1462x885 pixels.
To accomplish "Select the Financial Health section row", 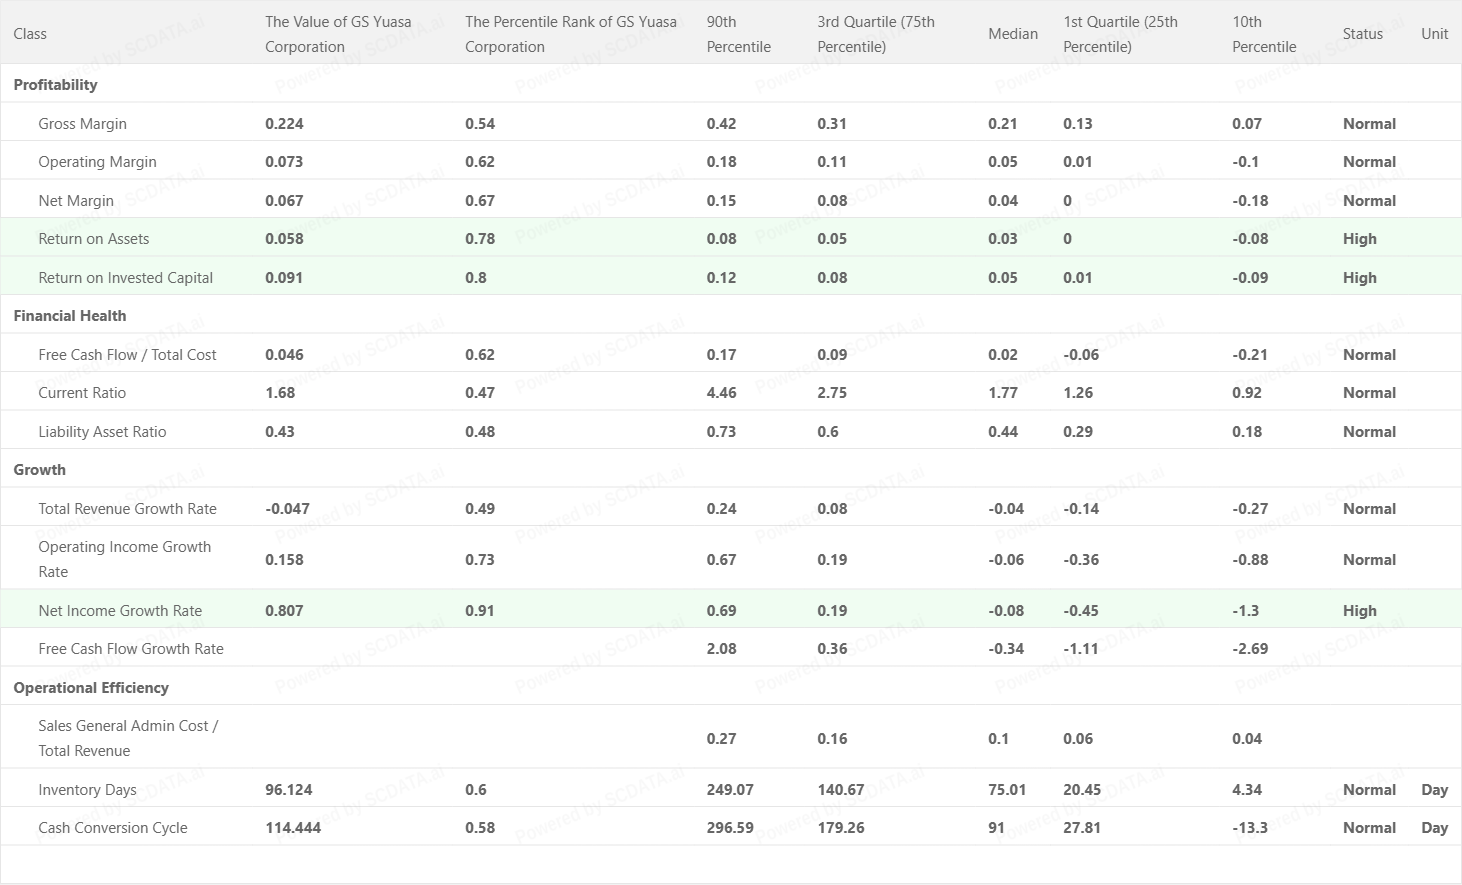I will click(x=70, y=316).
